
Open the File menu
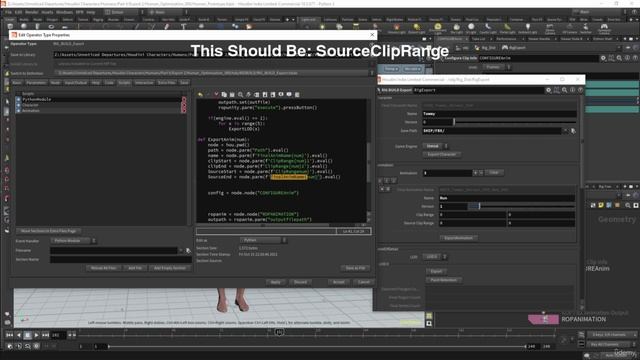(x=8, y=12)
